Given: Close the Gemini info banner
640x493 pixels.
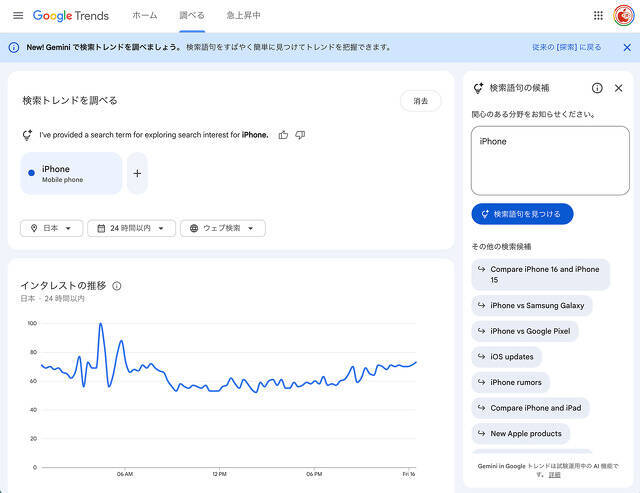Looking at the screenshot, I should tap(626, 47).
